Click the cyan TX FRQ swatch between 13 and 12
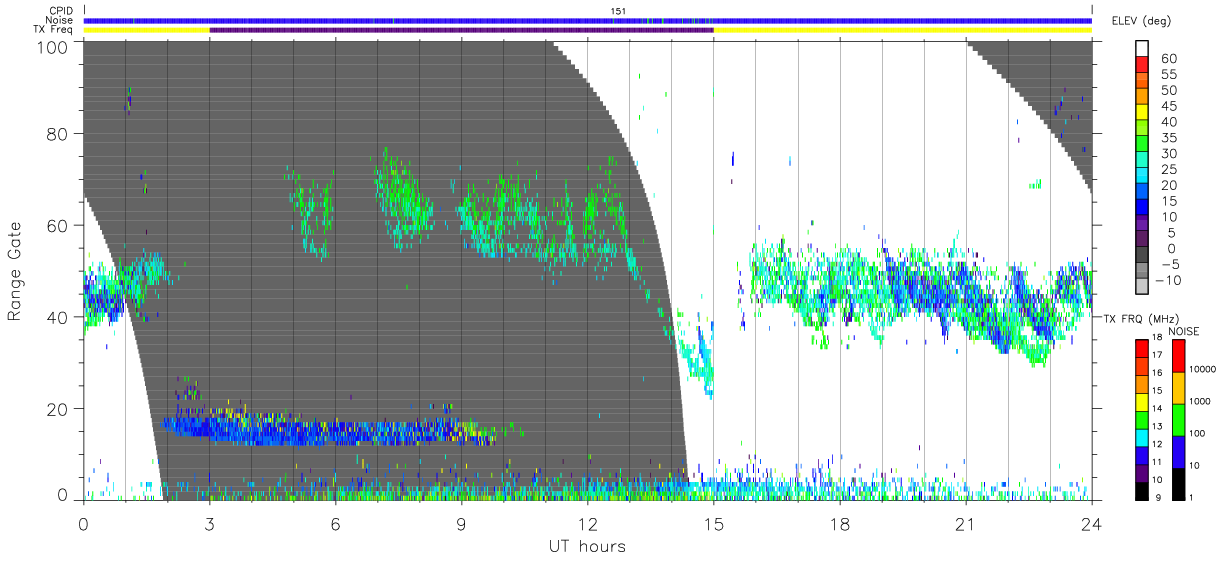The image size is (1228, 567). (x=1143, y=437)
